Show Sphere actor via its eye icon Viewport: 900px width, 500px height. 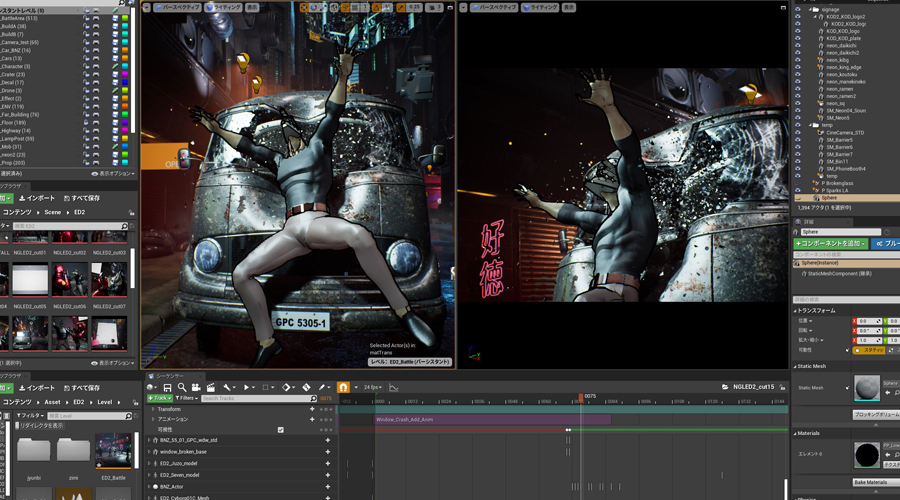click(x=798, y=197)
